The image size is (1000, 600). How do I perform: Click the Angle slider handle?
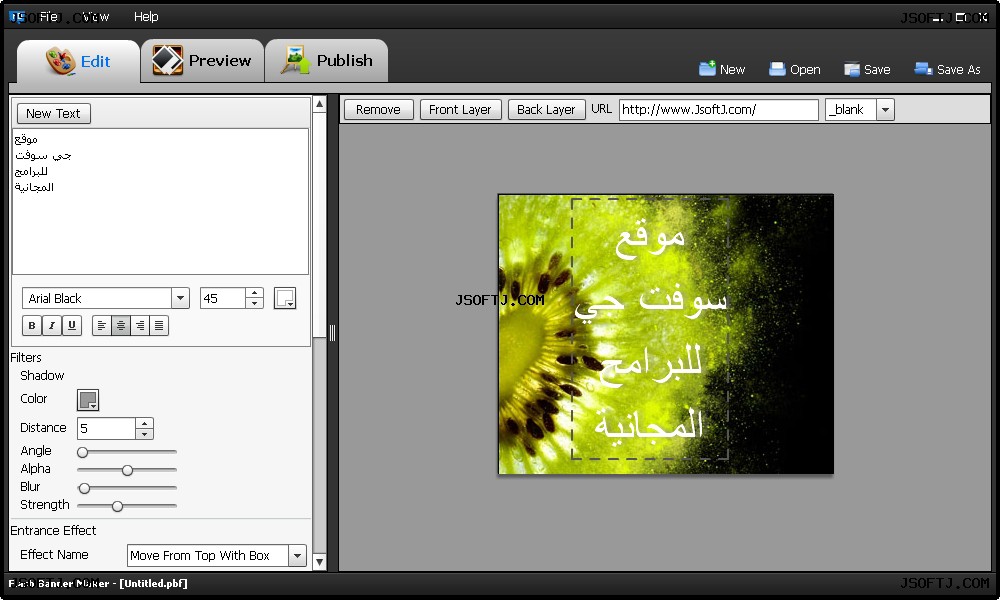[x=82, y=452]
